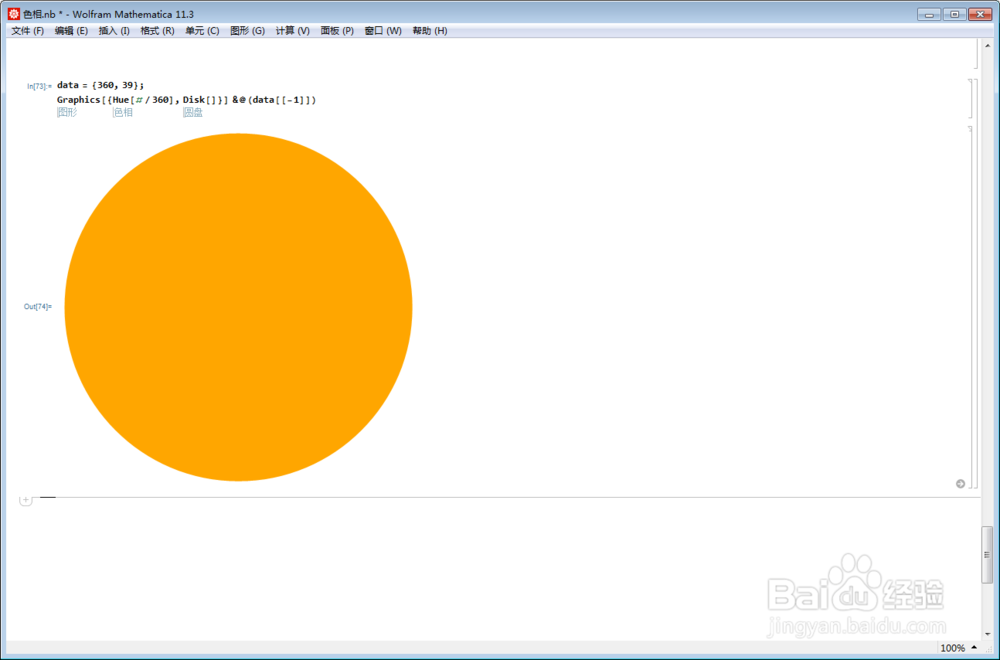Open the 面板 (P) menu
The height and width of the screenshot is (660, 1000).
point(337,31)
